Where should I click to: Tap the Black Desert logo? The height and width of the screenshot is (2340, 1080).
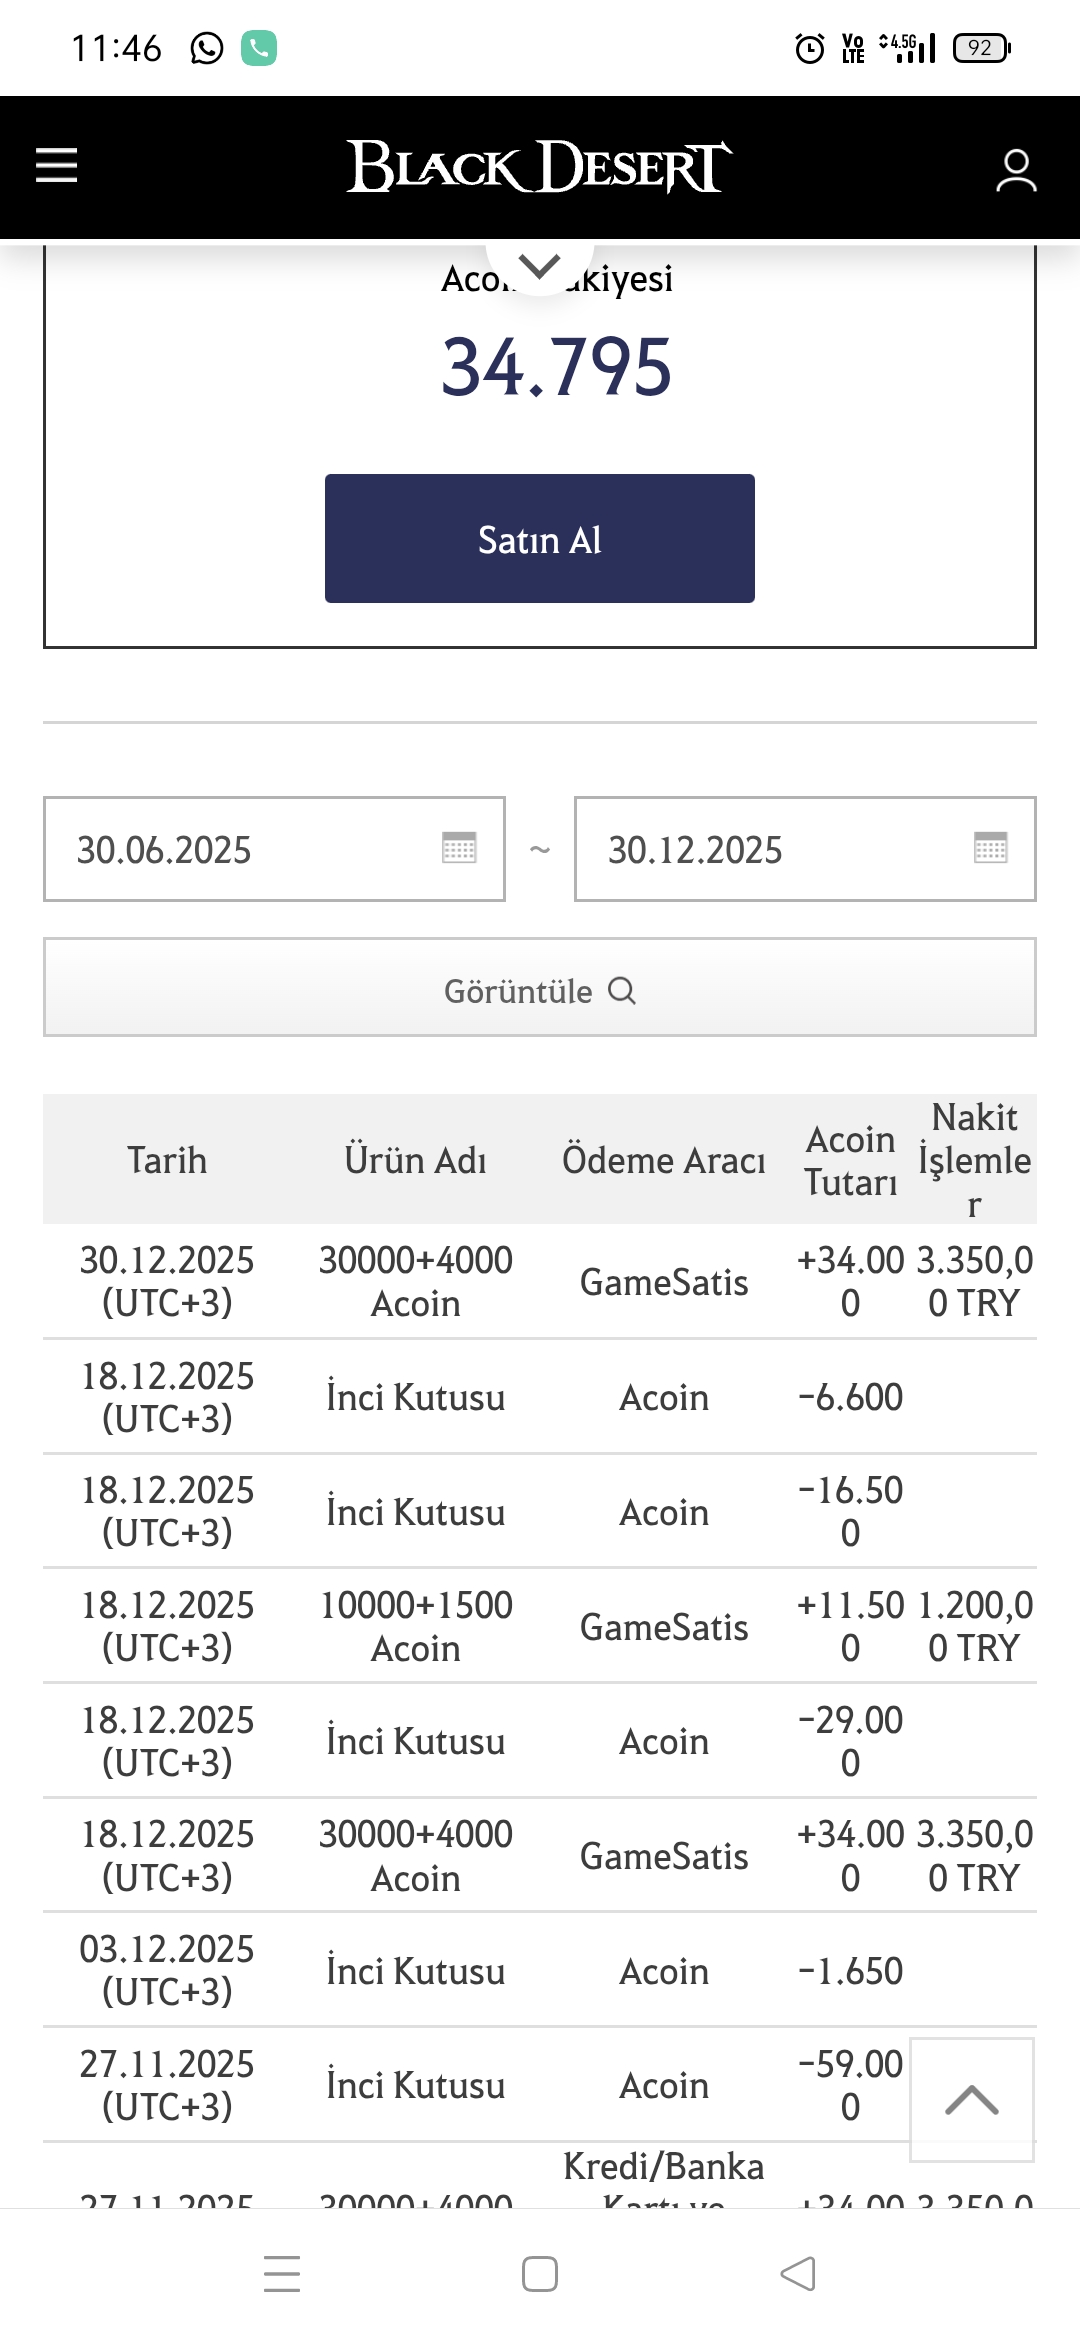point(540,166)
